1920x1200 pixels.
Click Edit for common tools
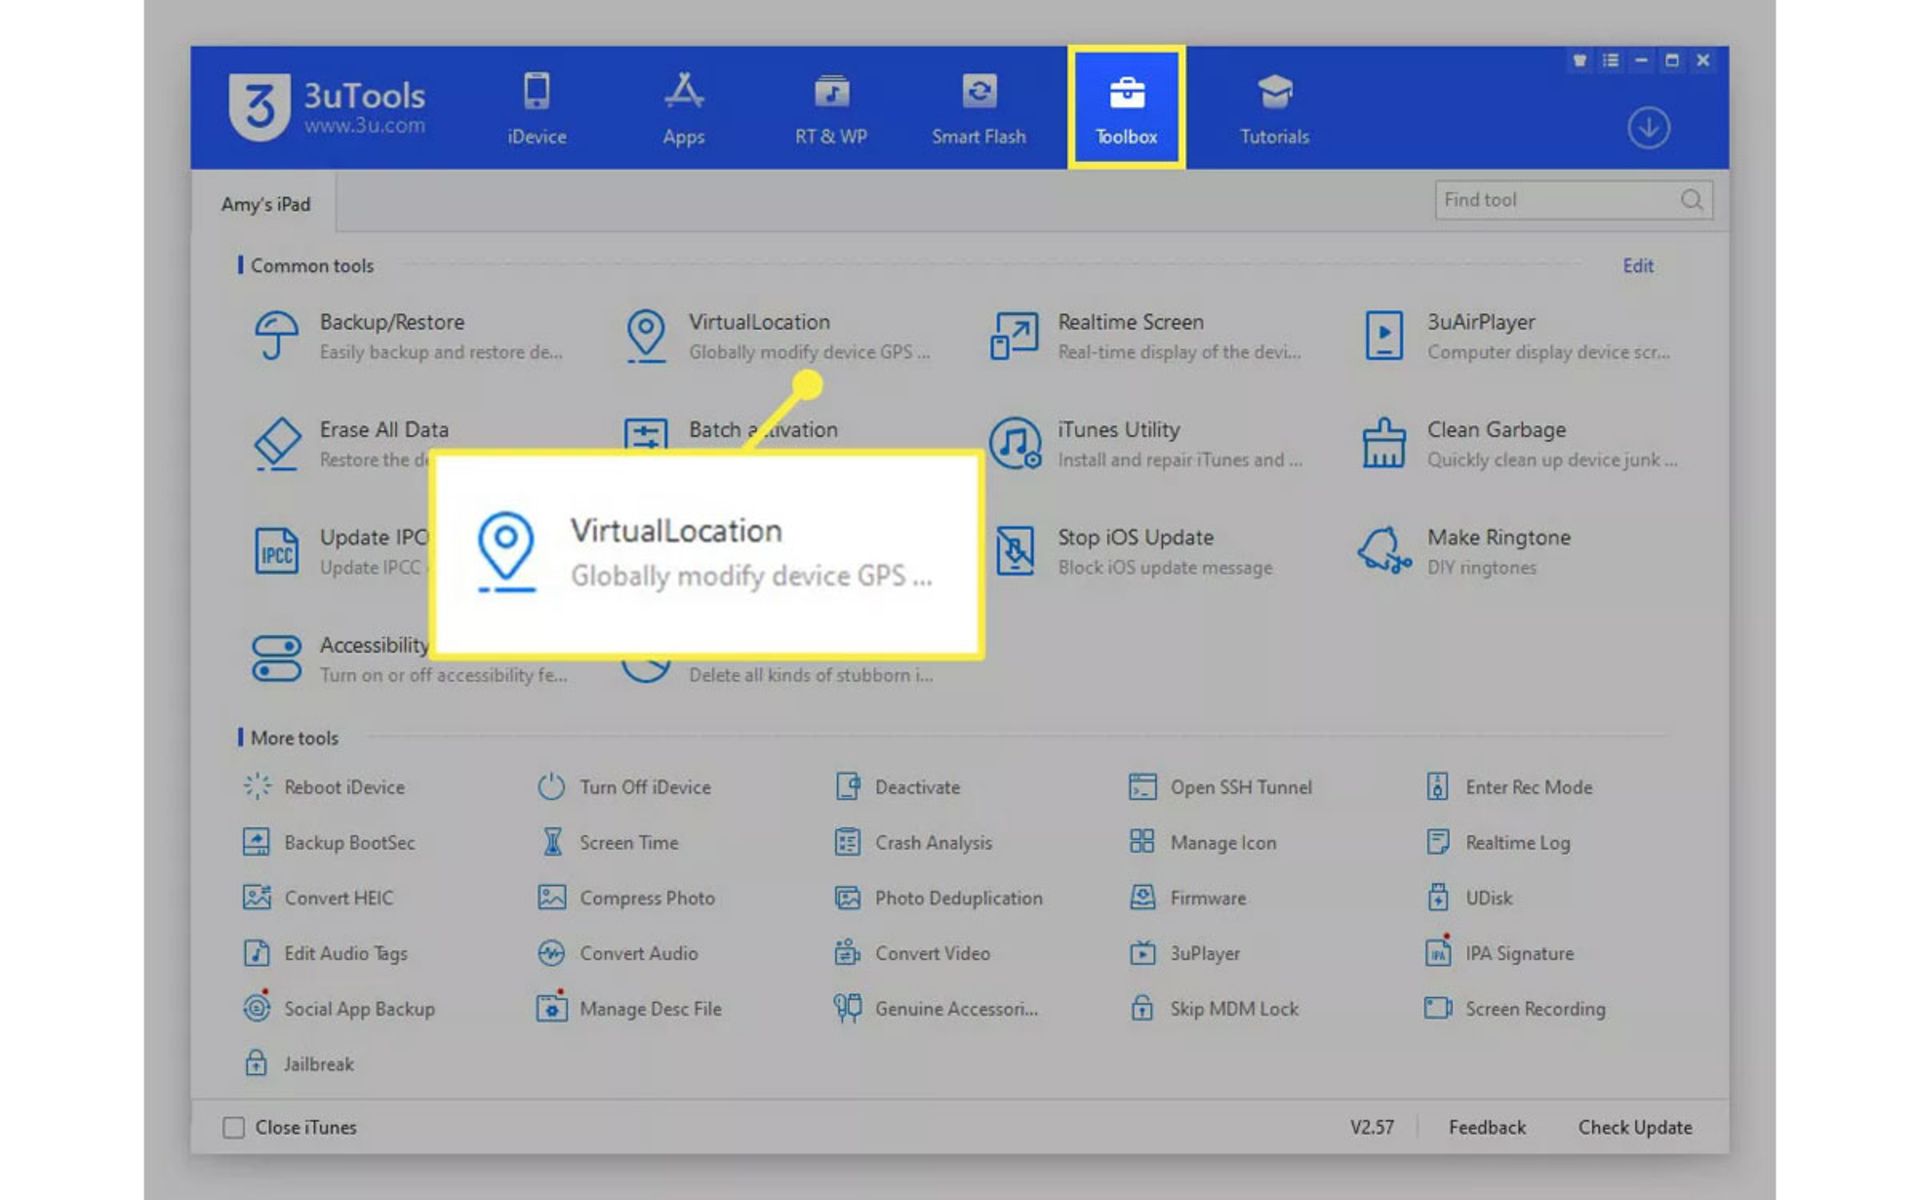(x=1637, y=266)
